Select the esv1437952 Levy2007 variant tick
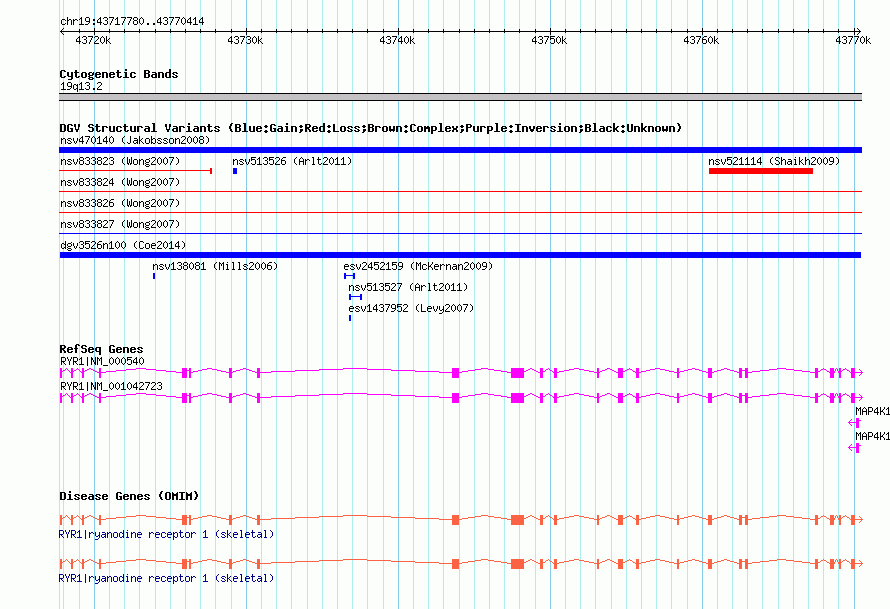Viewport: 890px width, 609px height. (350, 318)
